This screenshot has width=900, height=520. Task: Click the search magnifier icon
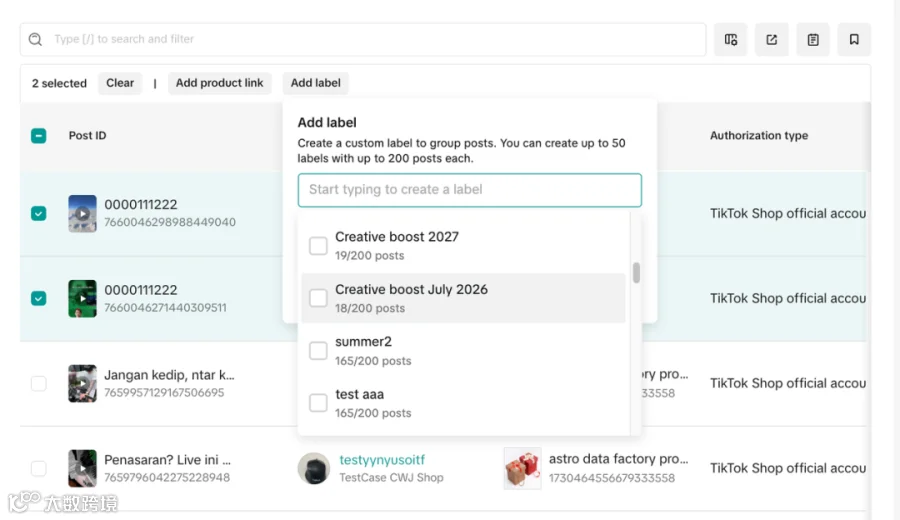pos(36,39)
